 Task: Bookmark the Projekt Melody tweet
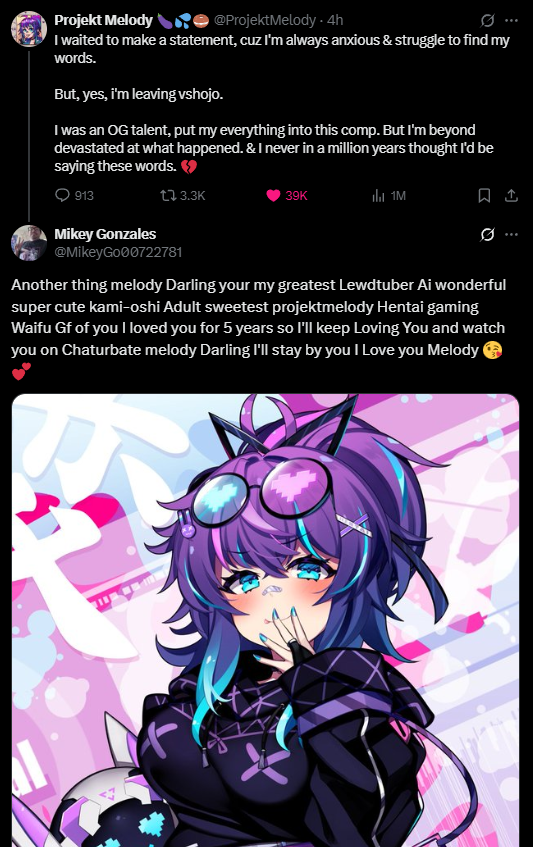[484, 196]
